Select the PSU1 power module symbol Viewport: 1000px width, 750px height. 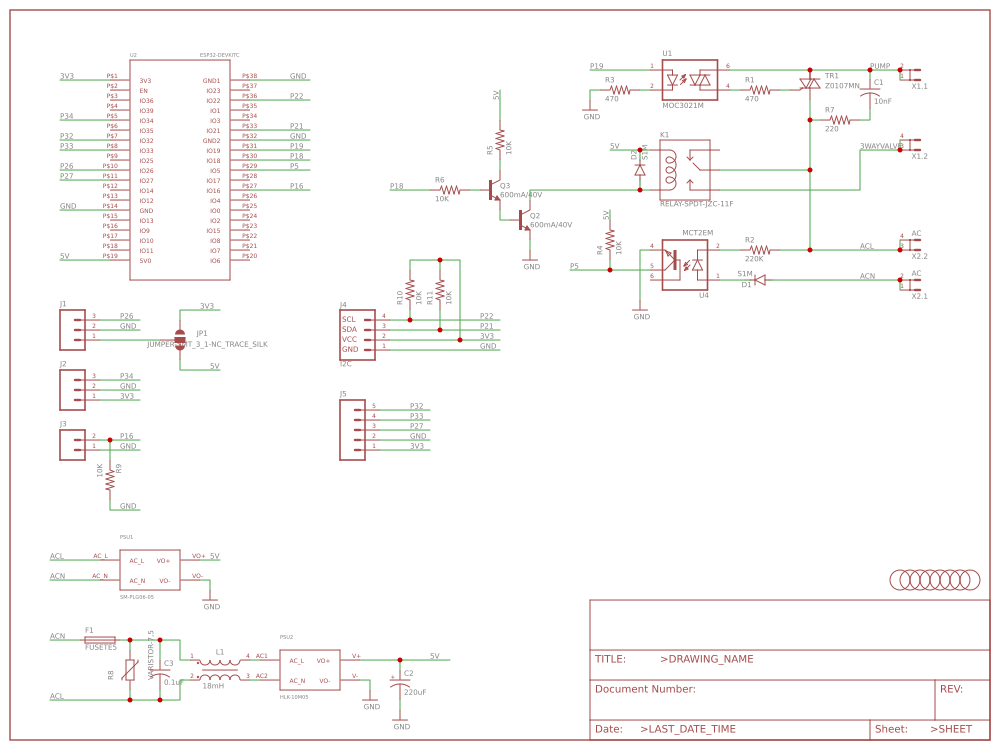click(x=150, y=570)
